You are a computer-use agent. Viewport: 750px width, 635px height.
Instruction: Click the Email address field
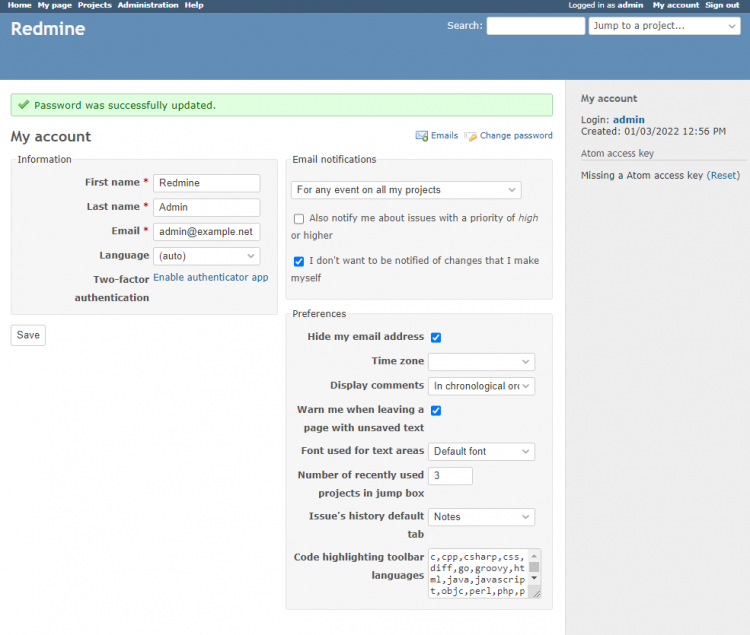click(x=207, y=232)
